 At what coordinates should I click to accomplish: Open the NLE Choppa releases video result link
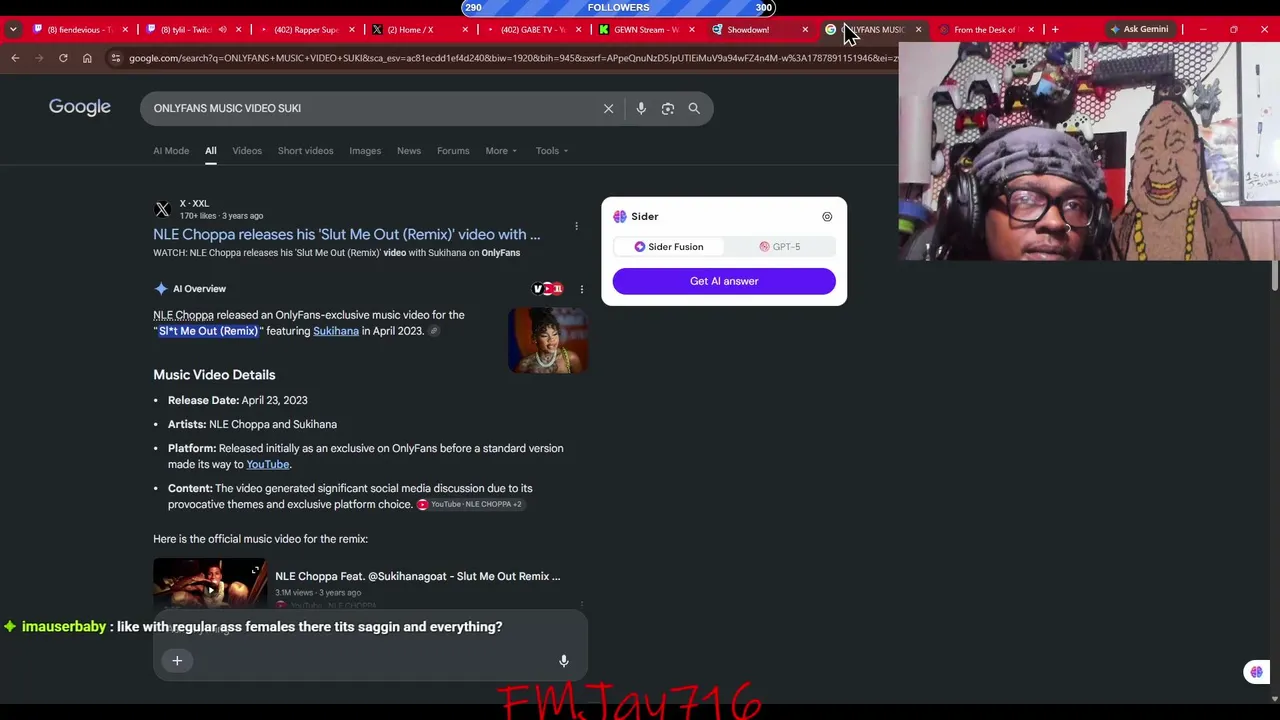click(x=346, y=234)
